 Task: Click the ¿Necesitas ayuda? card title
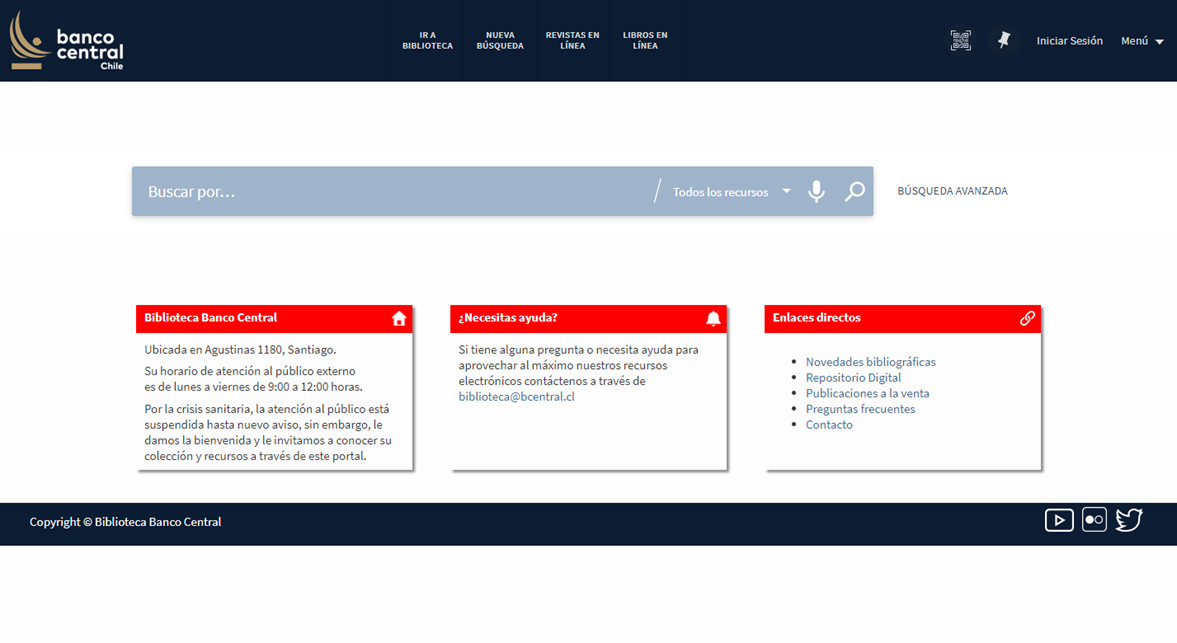[x=507, y=318]
